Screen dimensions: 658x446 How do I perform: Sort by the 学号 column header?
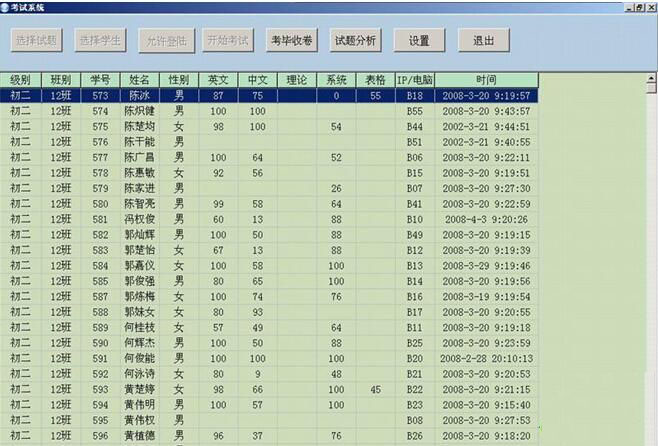(x=100, y=79)
